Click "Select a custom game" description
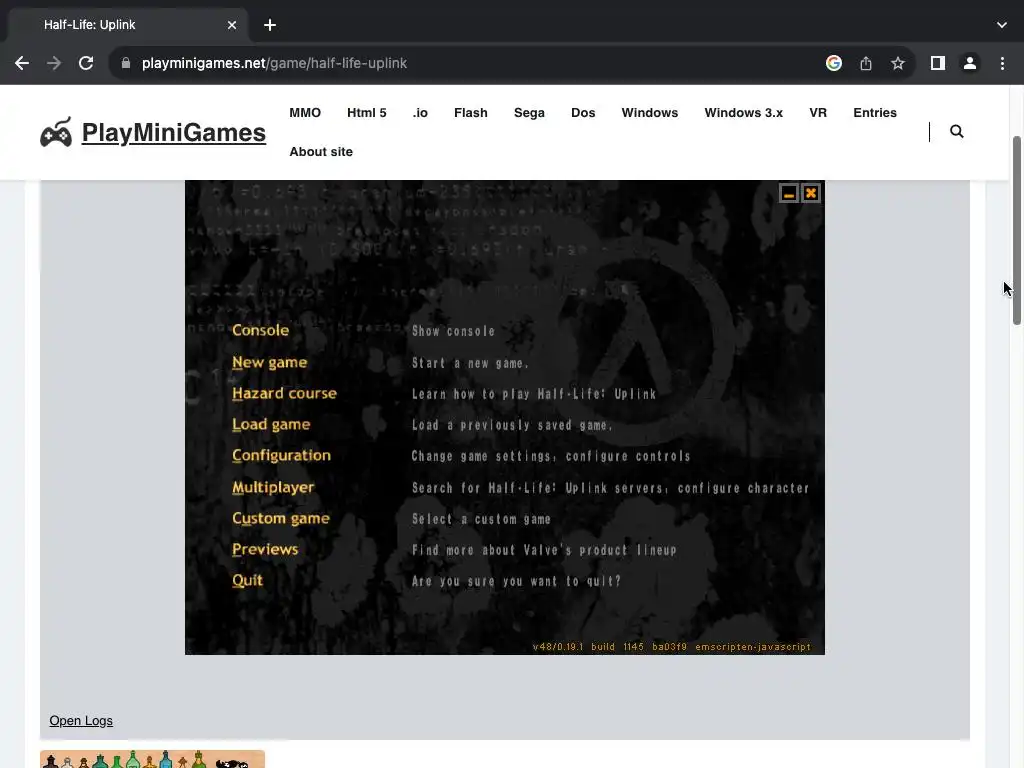1024x768 pixels. (481, 519)
